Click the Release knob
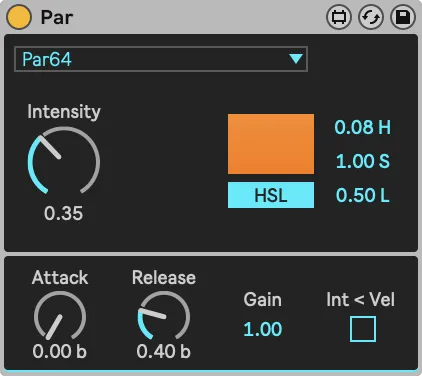This screenshot has height=376, width=422. pyautogui.click(x=164, y=316)
